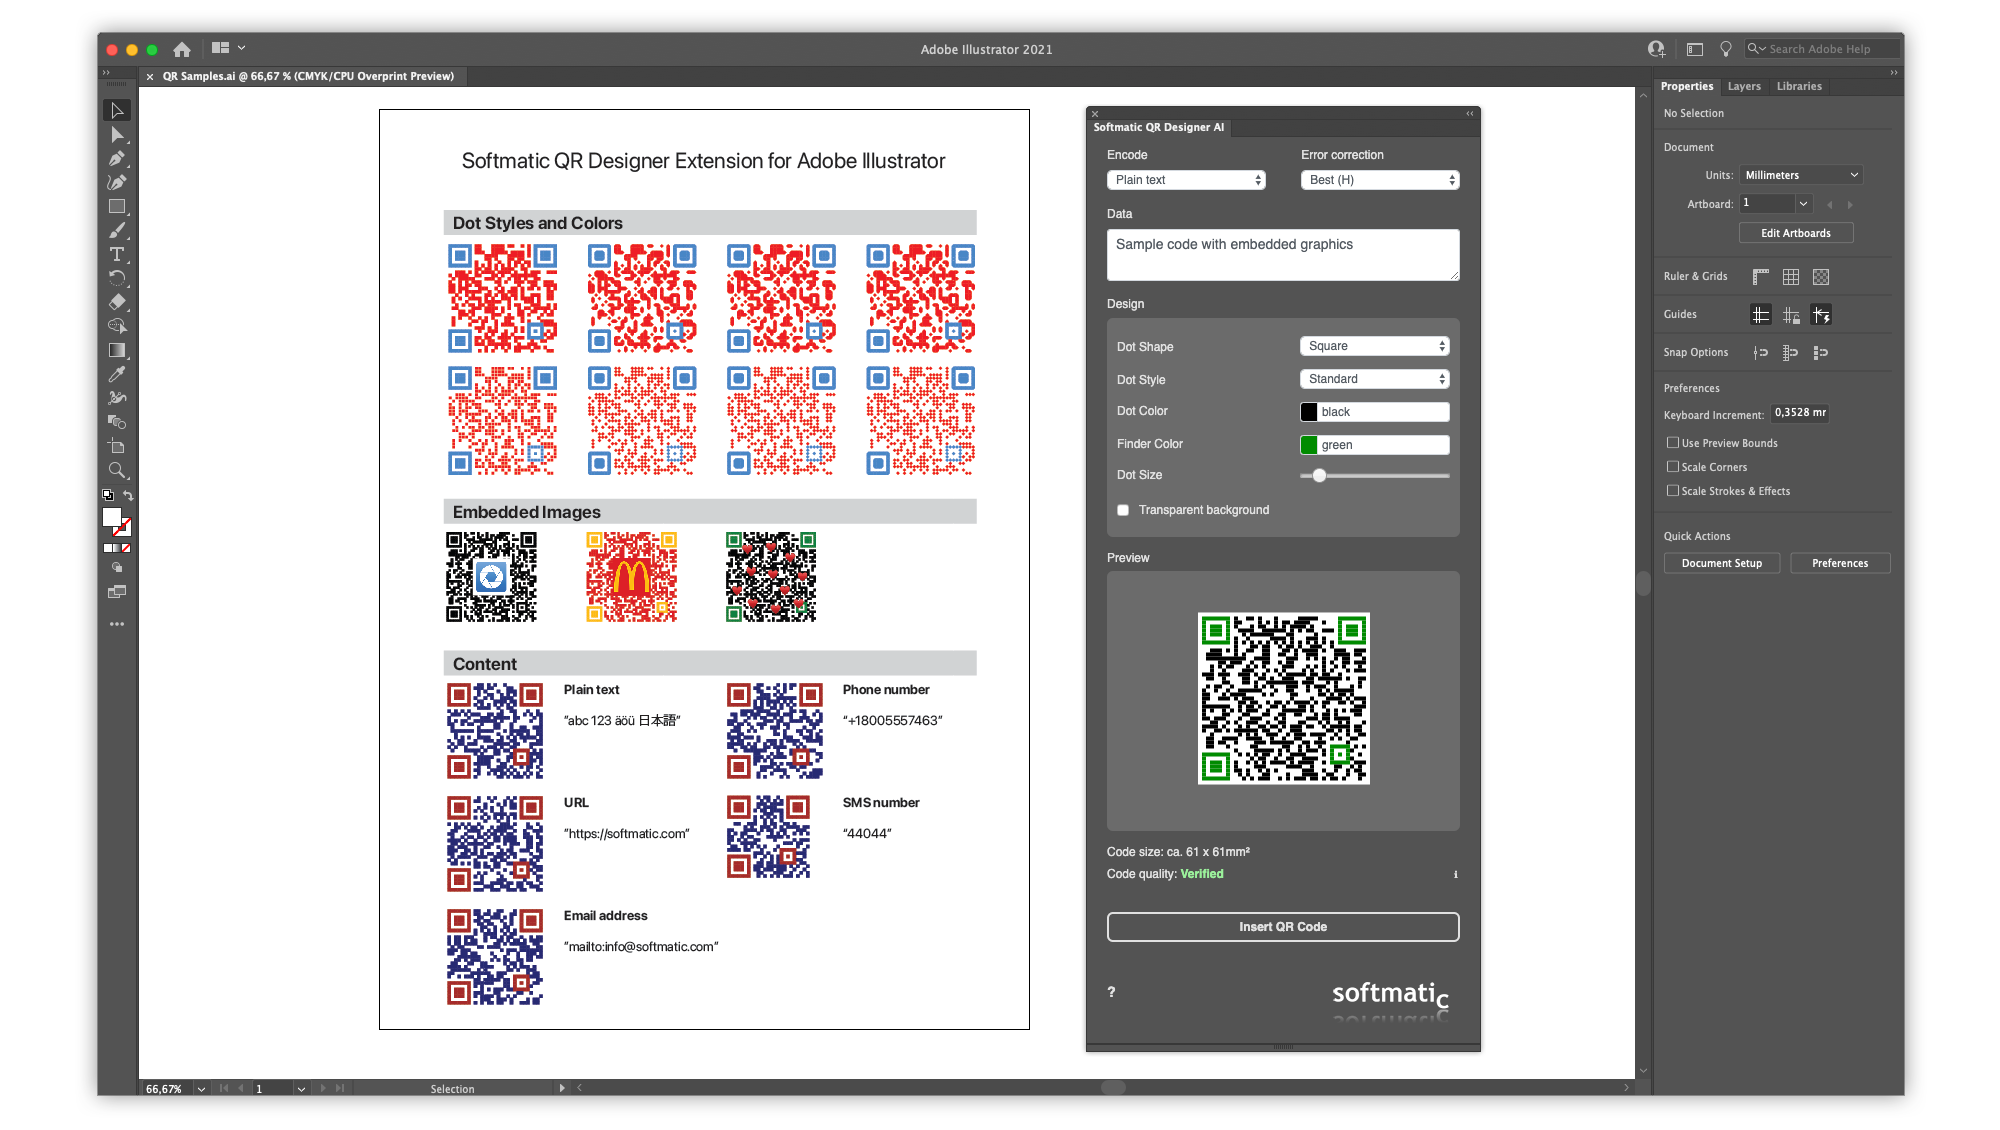Select the Eyedropper tool
The height and width of the screenshot is (1130, 2000).
[117, 374]
